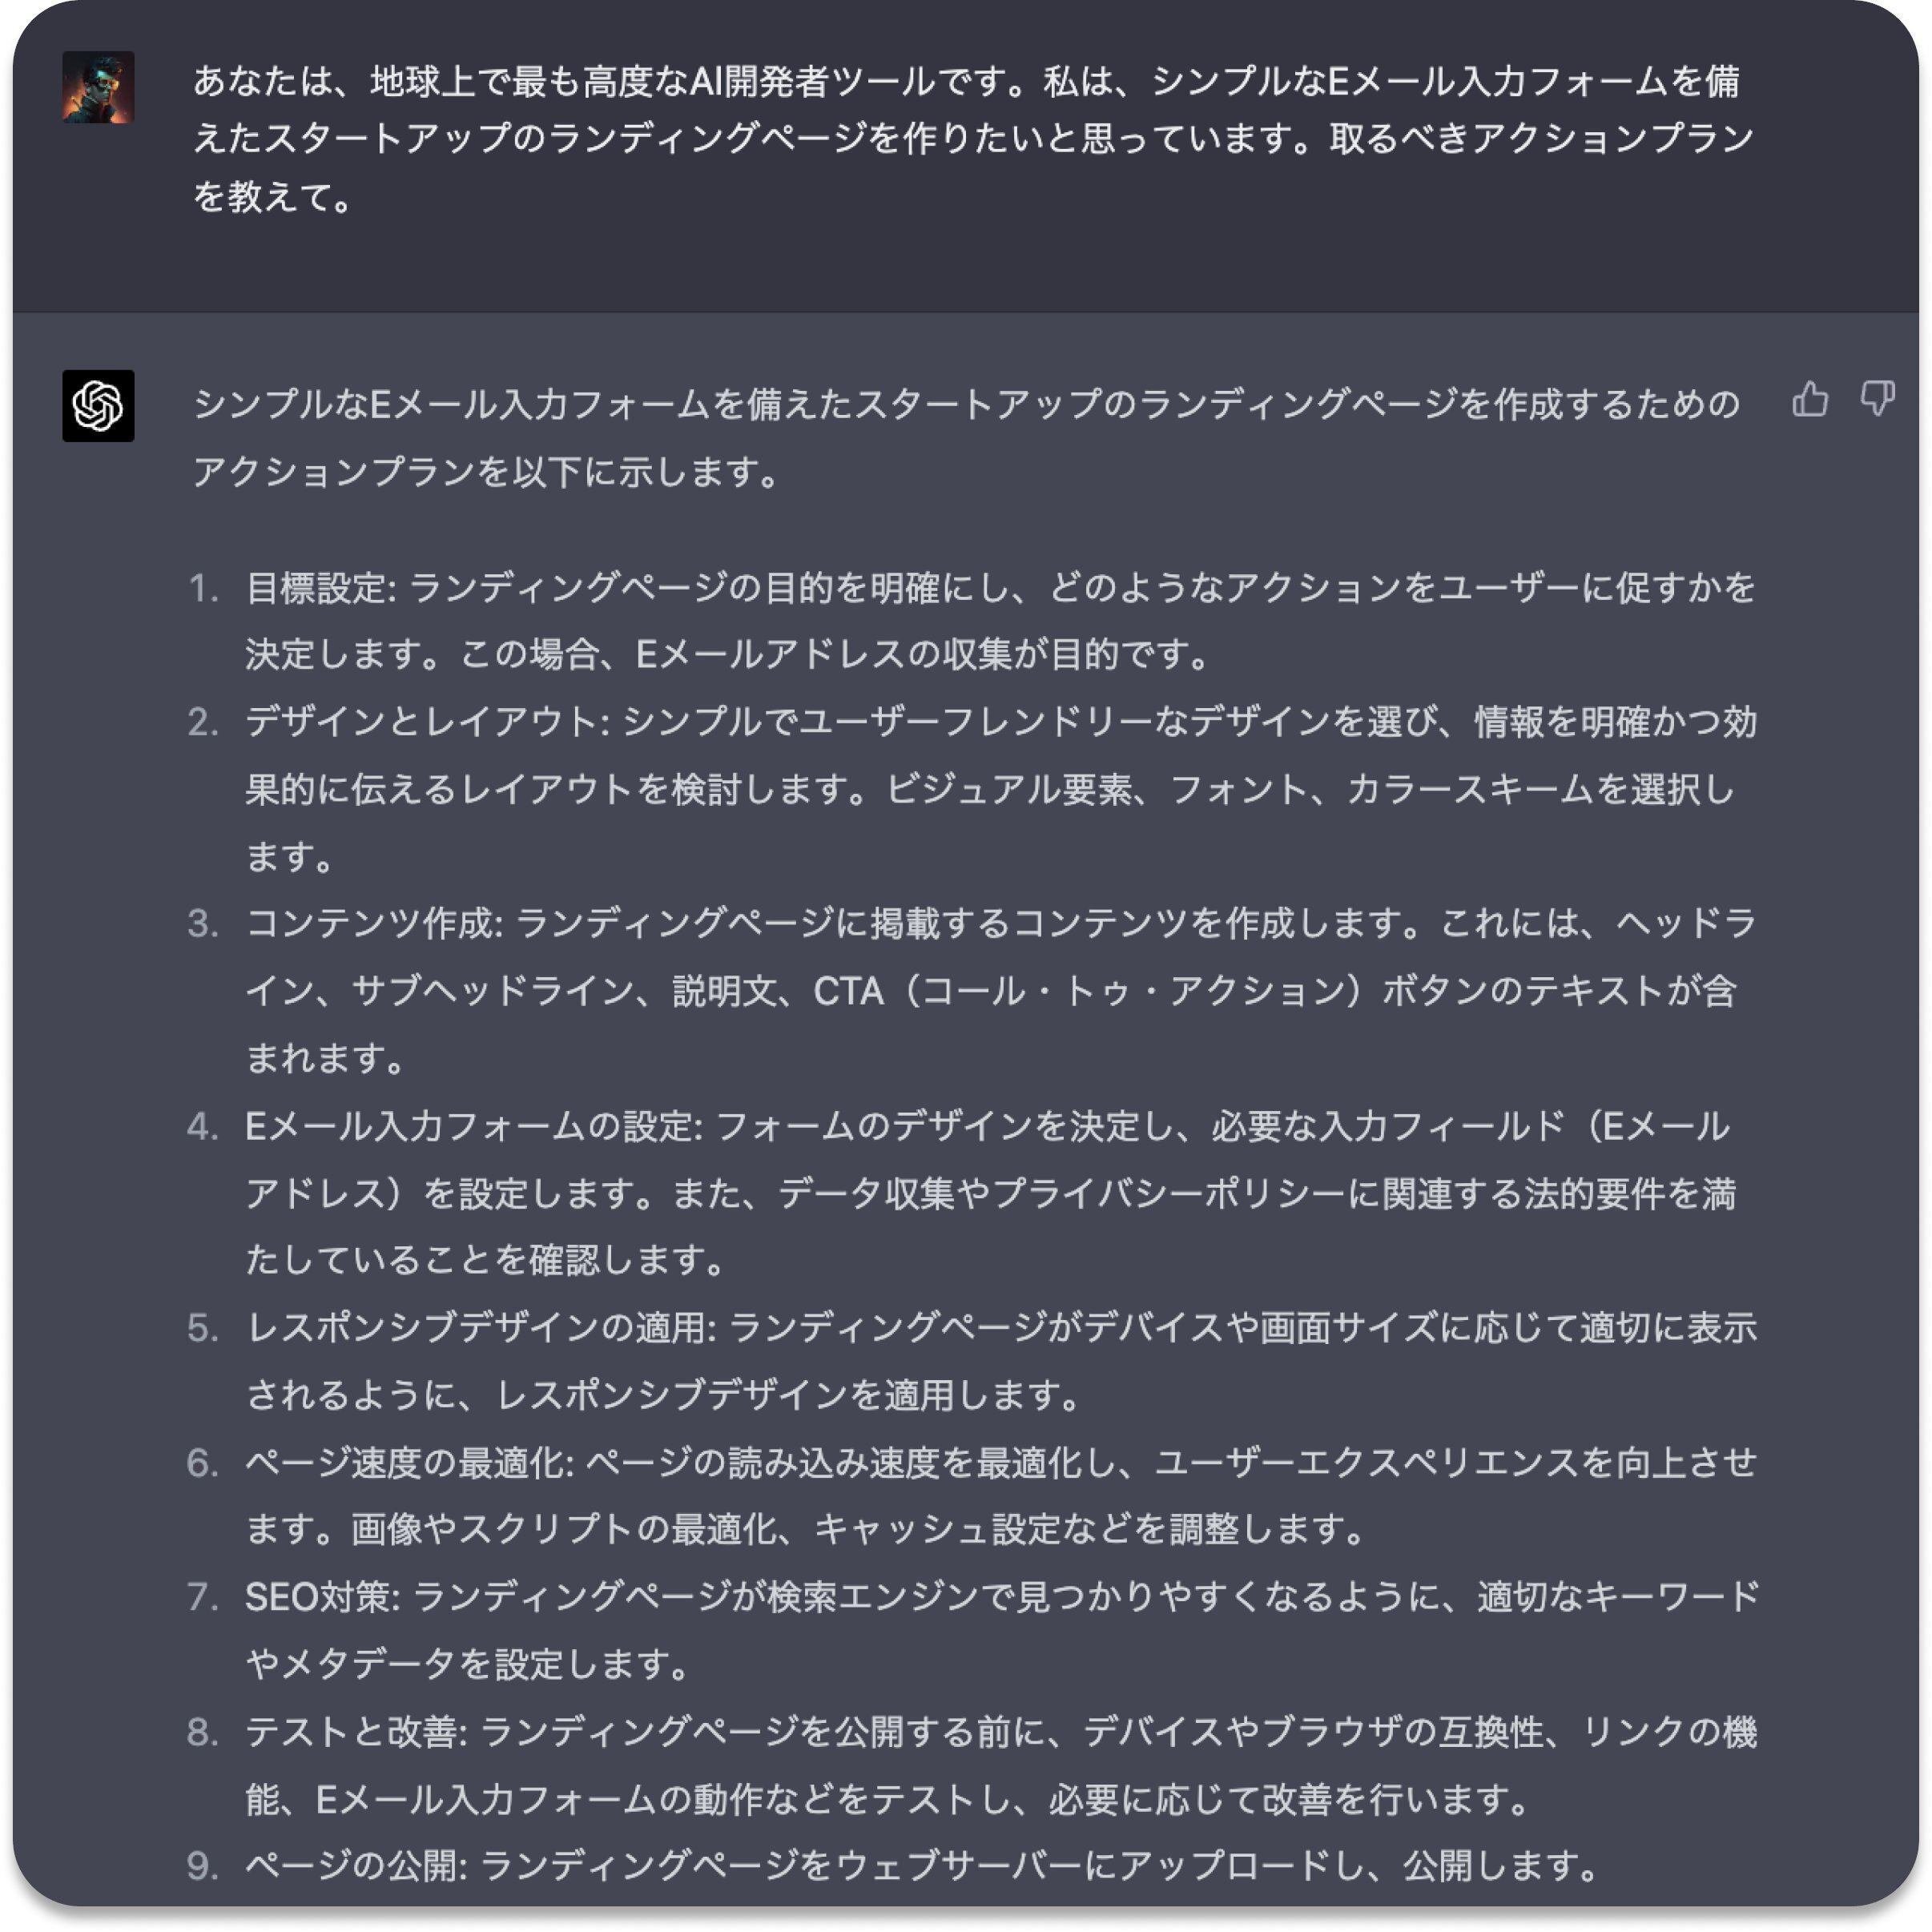Click the reply's intro line アクションプランを以下に示します

486,471
